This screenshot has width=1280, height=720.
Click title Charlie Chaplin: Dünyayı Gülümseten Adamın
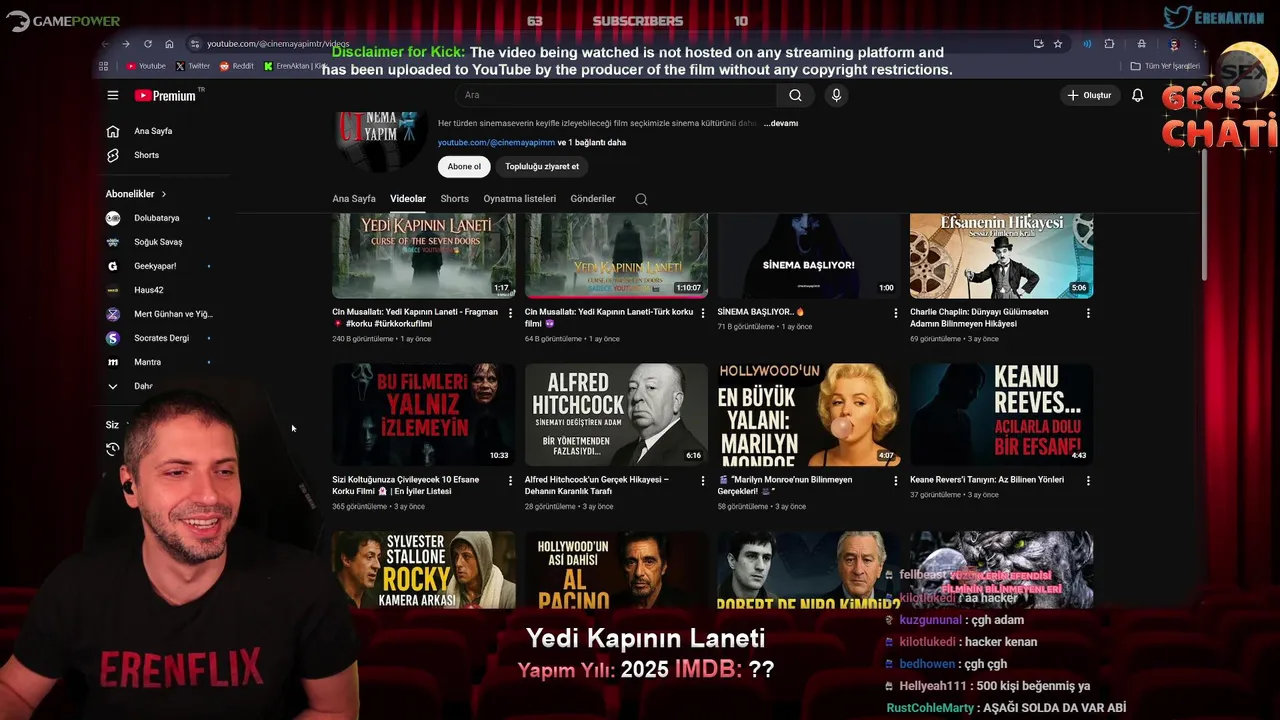[x=979, y=318]
